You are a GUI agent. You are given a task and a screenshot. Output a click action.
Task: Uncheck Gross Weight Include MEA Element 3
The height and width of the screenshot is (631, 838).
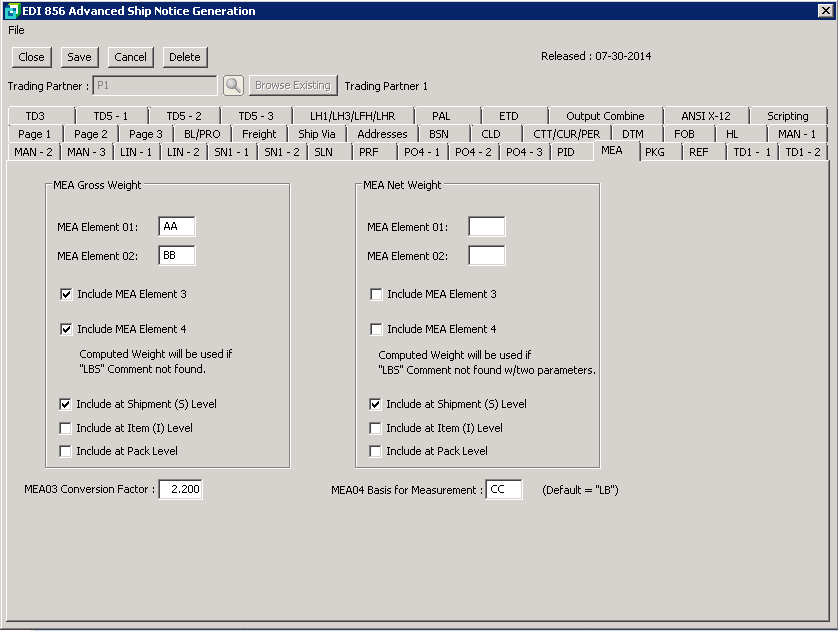[67, 295]
